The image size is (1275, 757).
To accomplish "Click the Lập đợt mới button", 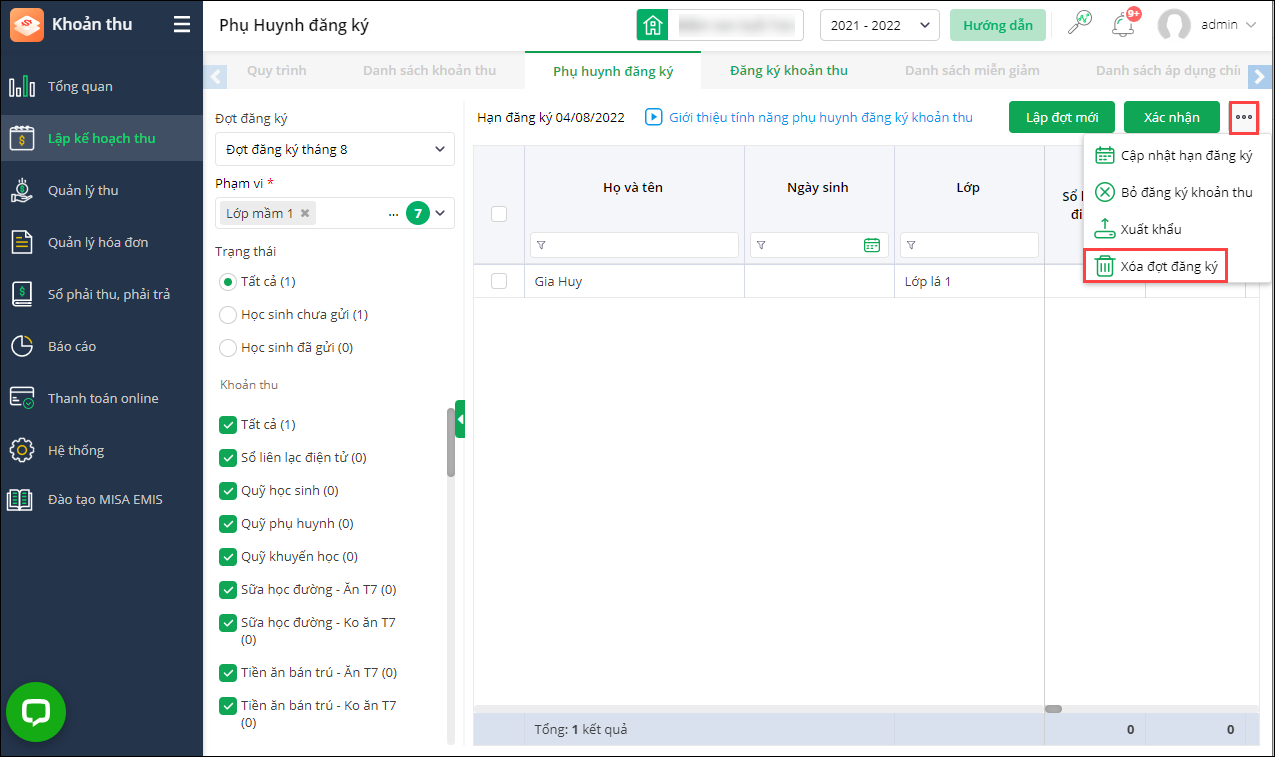I will point(1062,117).
